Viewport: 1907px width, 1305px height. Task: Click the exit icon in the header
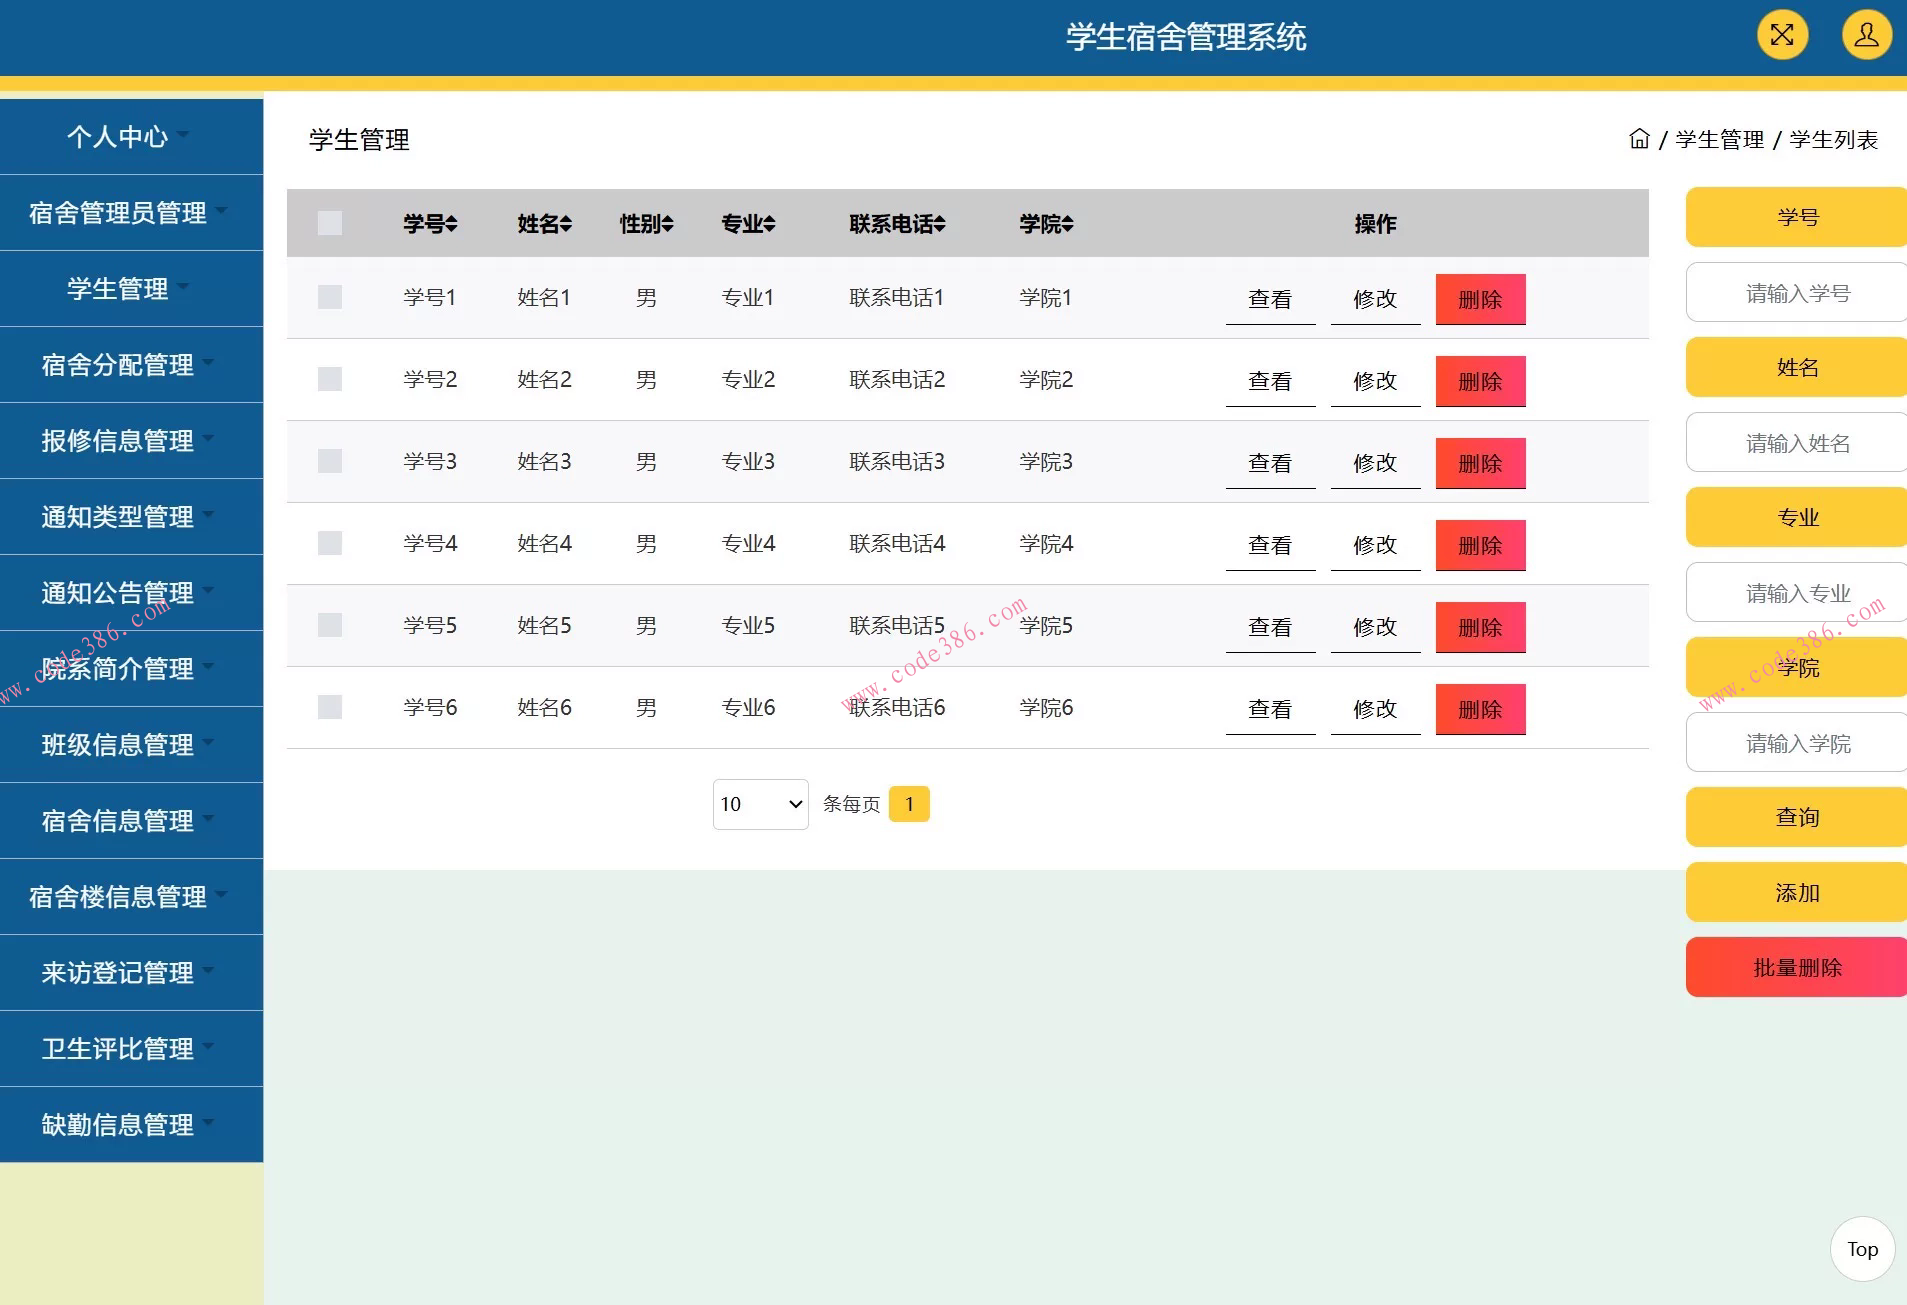(x=1783, y=34)
